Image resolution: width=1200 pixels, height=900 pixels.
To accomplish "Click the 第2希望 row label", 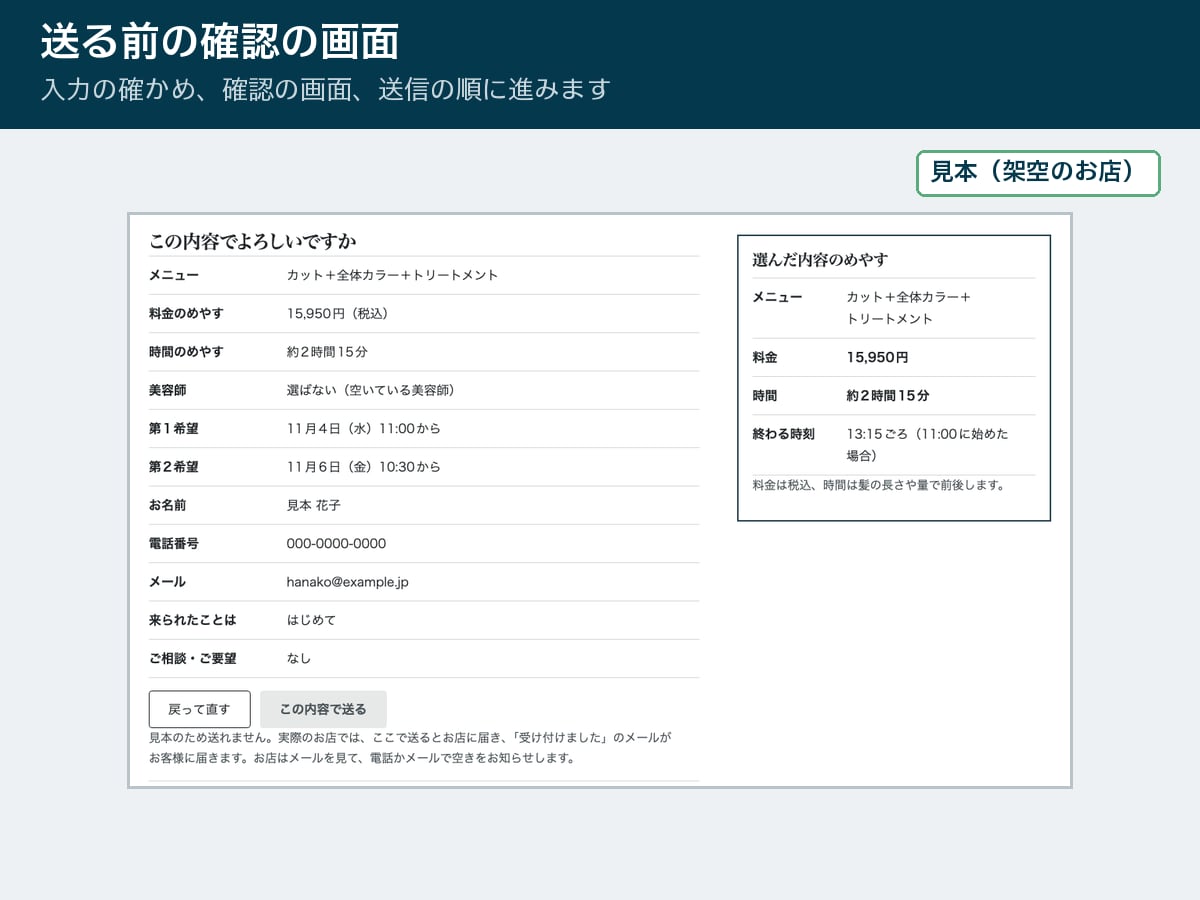I will coord(174,467).
